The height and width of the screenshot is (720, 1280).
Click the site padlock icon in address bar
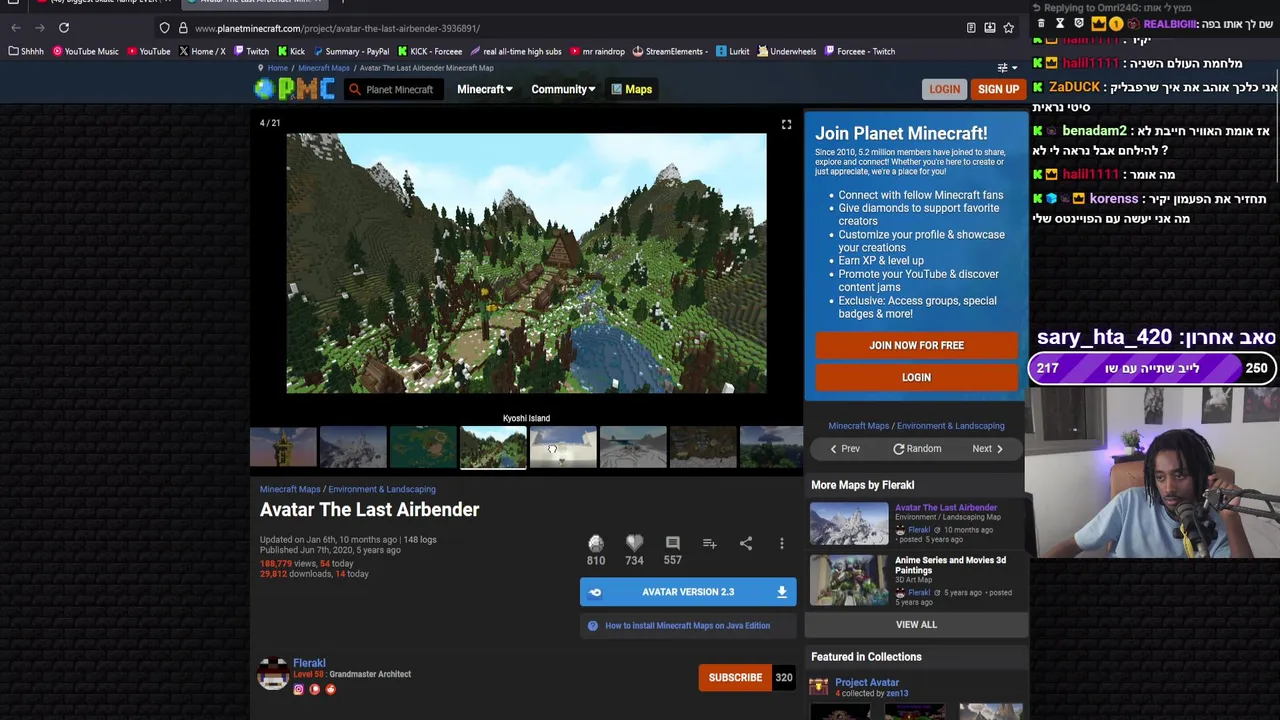(183, 28)
